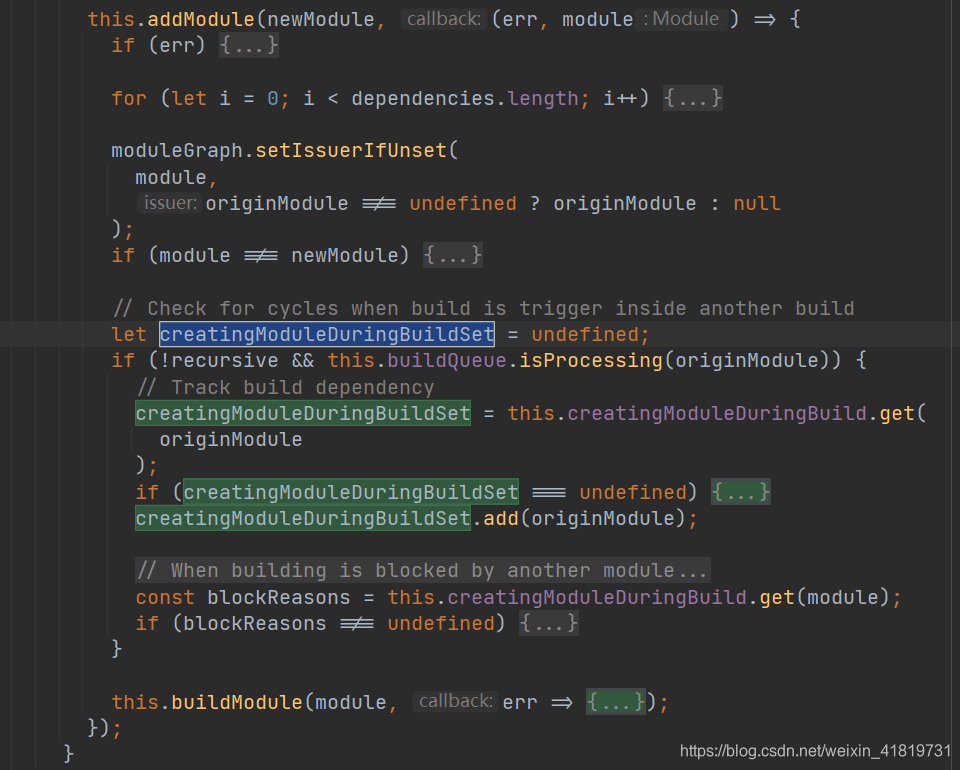960x770 pixels.
Task: Click 'moduleGraph' identifier
Action: tap(177, 151)
